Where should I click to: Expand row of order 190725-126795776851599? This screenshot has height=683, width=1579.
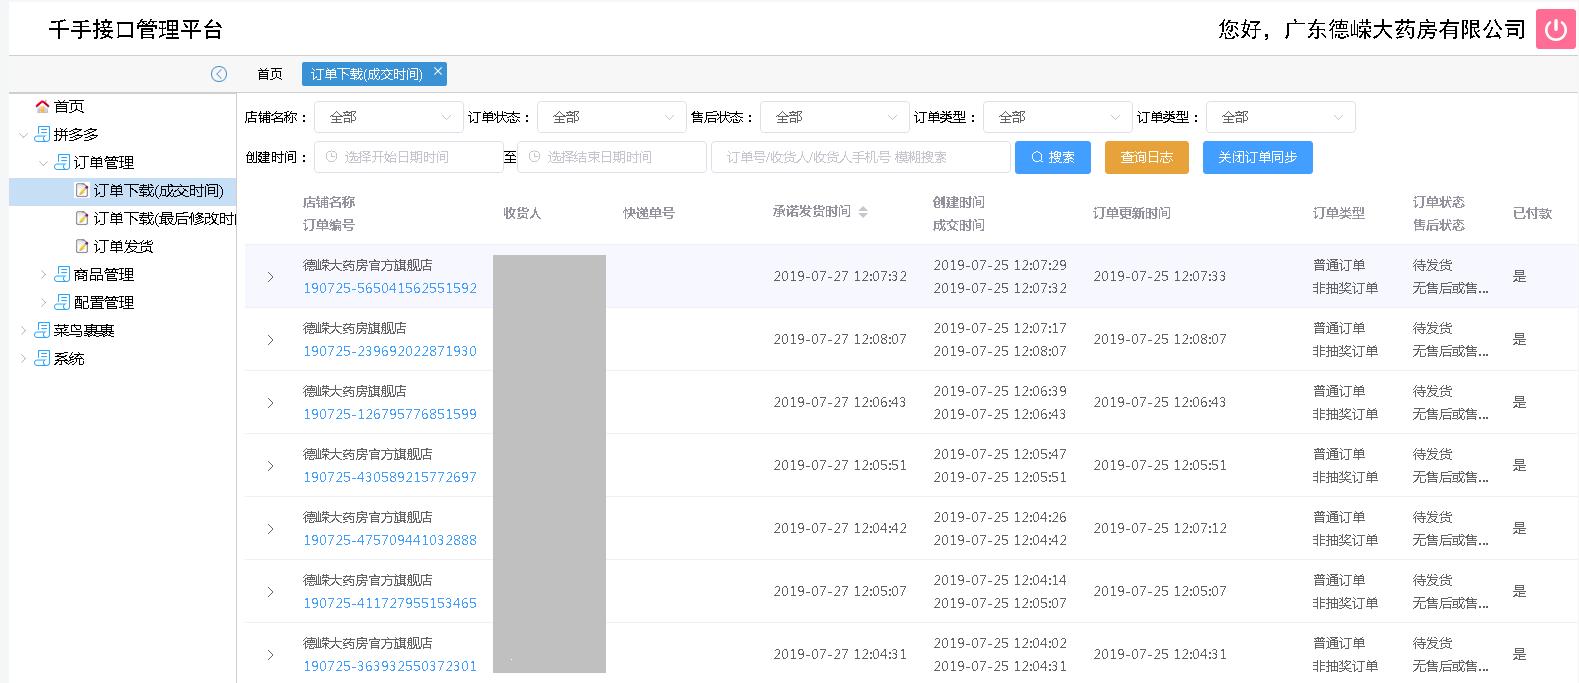point(270,403)
